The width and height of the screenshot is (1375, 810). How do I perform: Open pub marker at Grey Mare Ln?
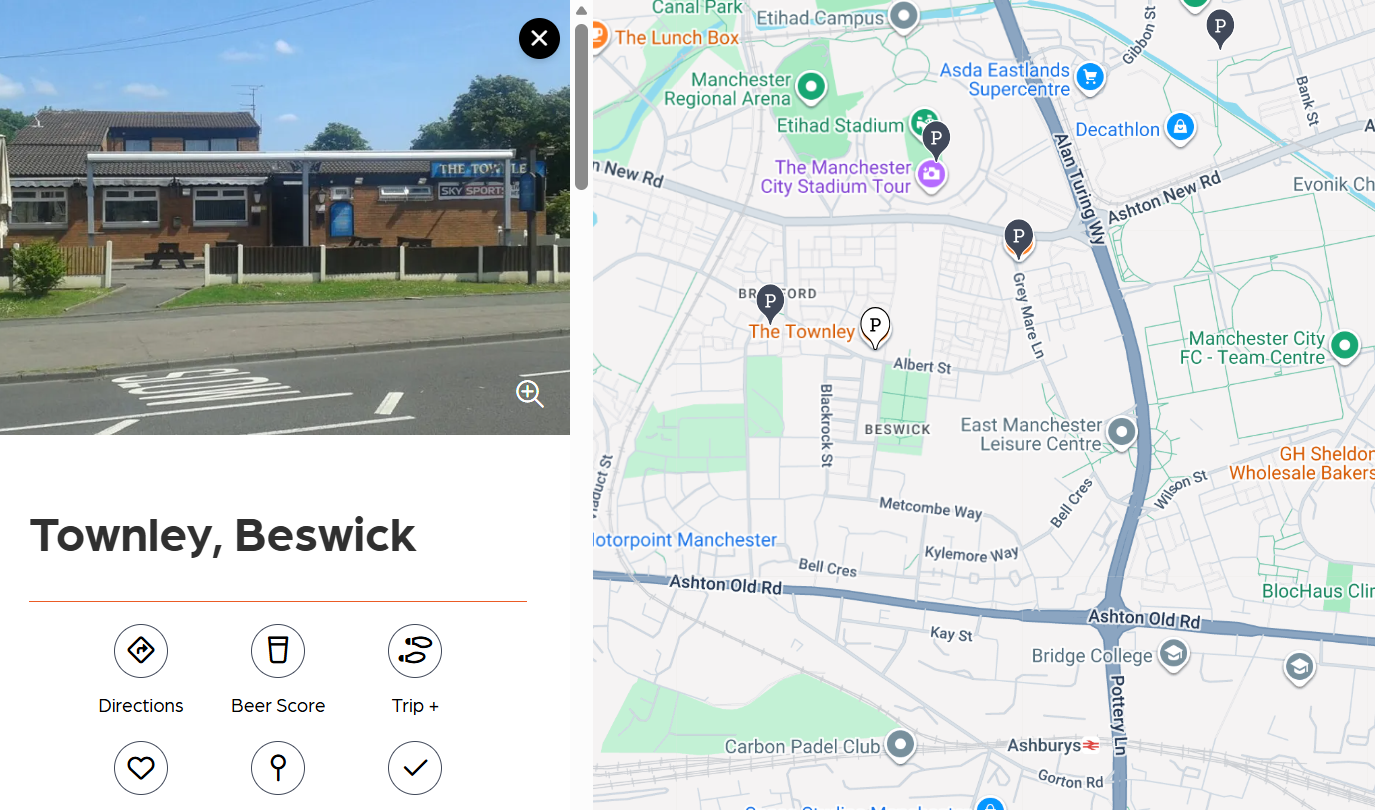point(1018,239)
